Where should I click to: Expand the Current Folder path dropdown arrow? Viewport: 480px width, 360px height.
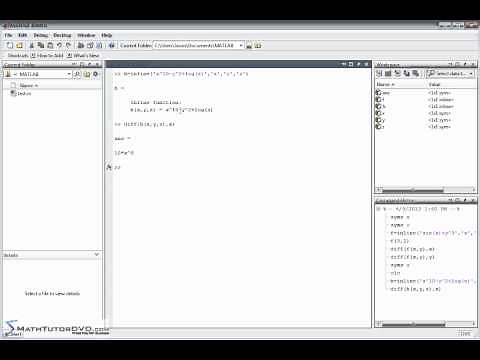pos(241,45)
